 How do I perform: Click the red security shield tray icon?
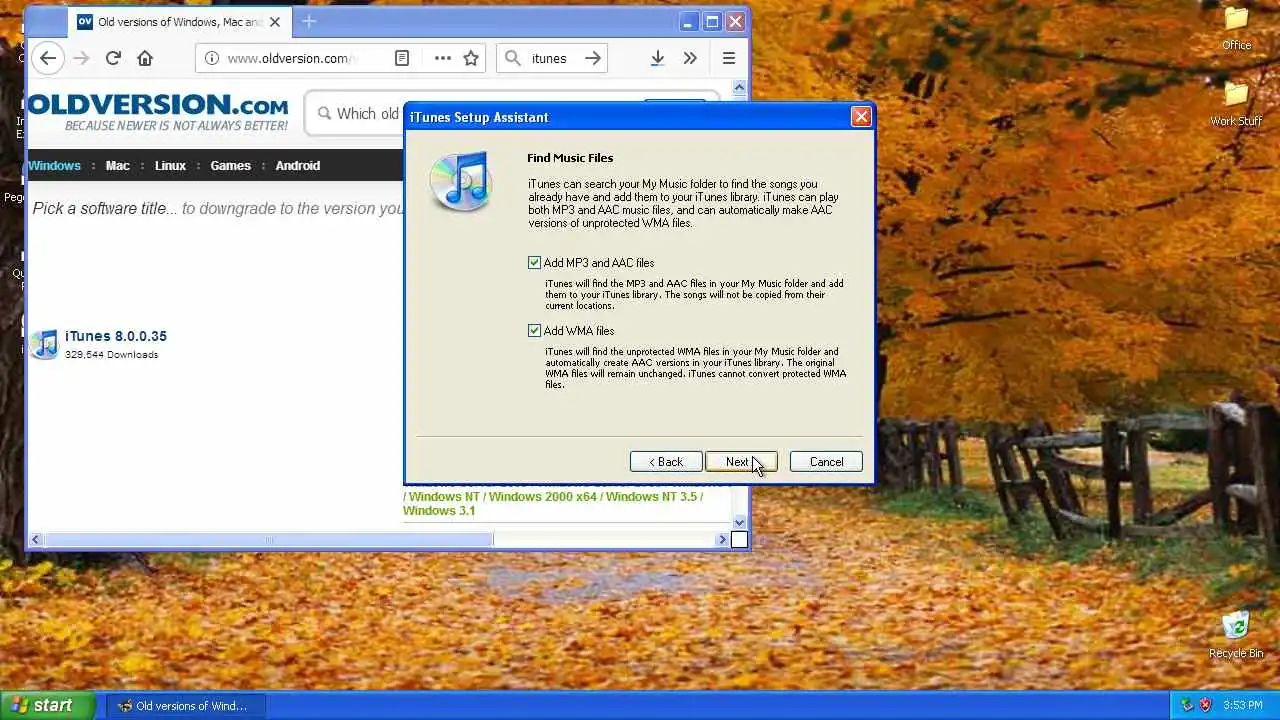[1206, 705]
